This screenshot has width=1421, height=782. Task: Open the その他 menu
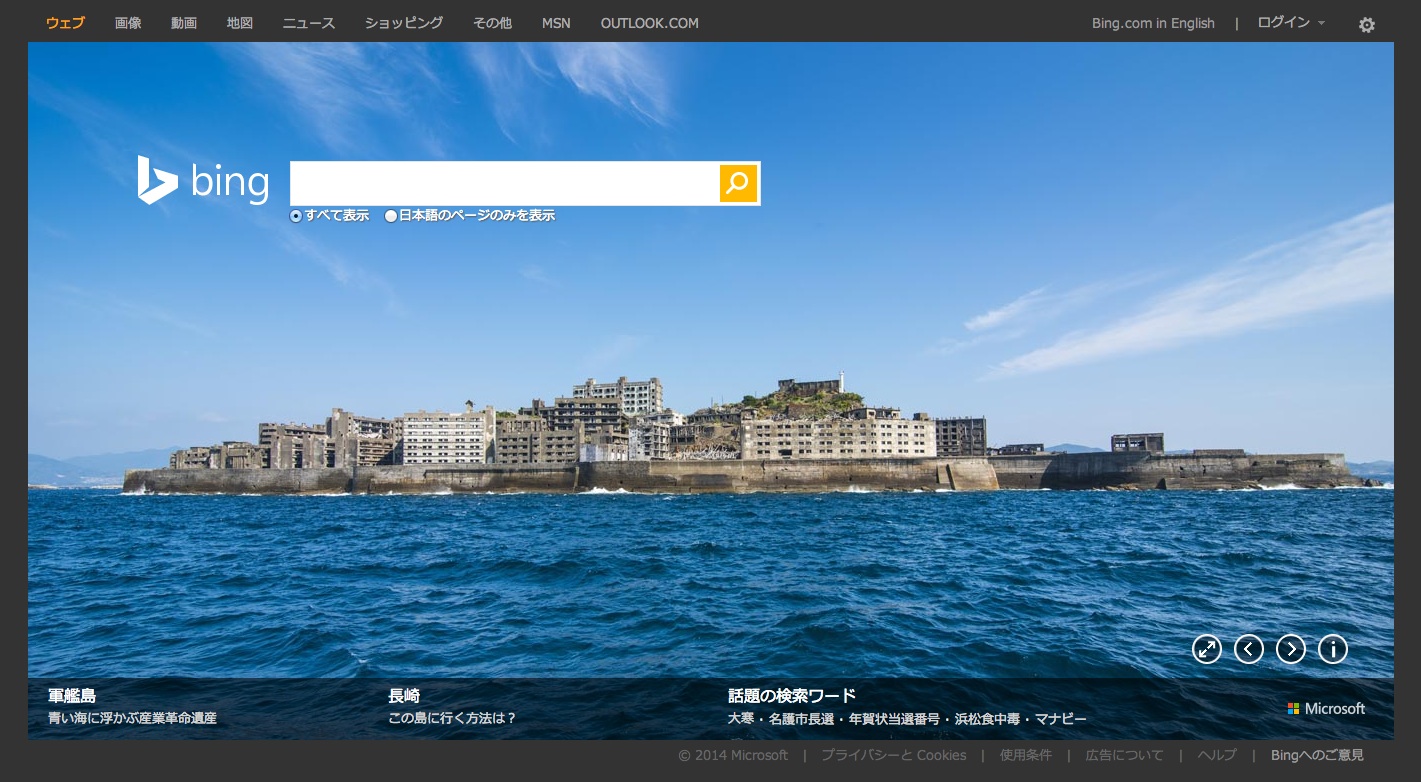[x=492, y=23]
